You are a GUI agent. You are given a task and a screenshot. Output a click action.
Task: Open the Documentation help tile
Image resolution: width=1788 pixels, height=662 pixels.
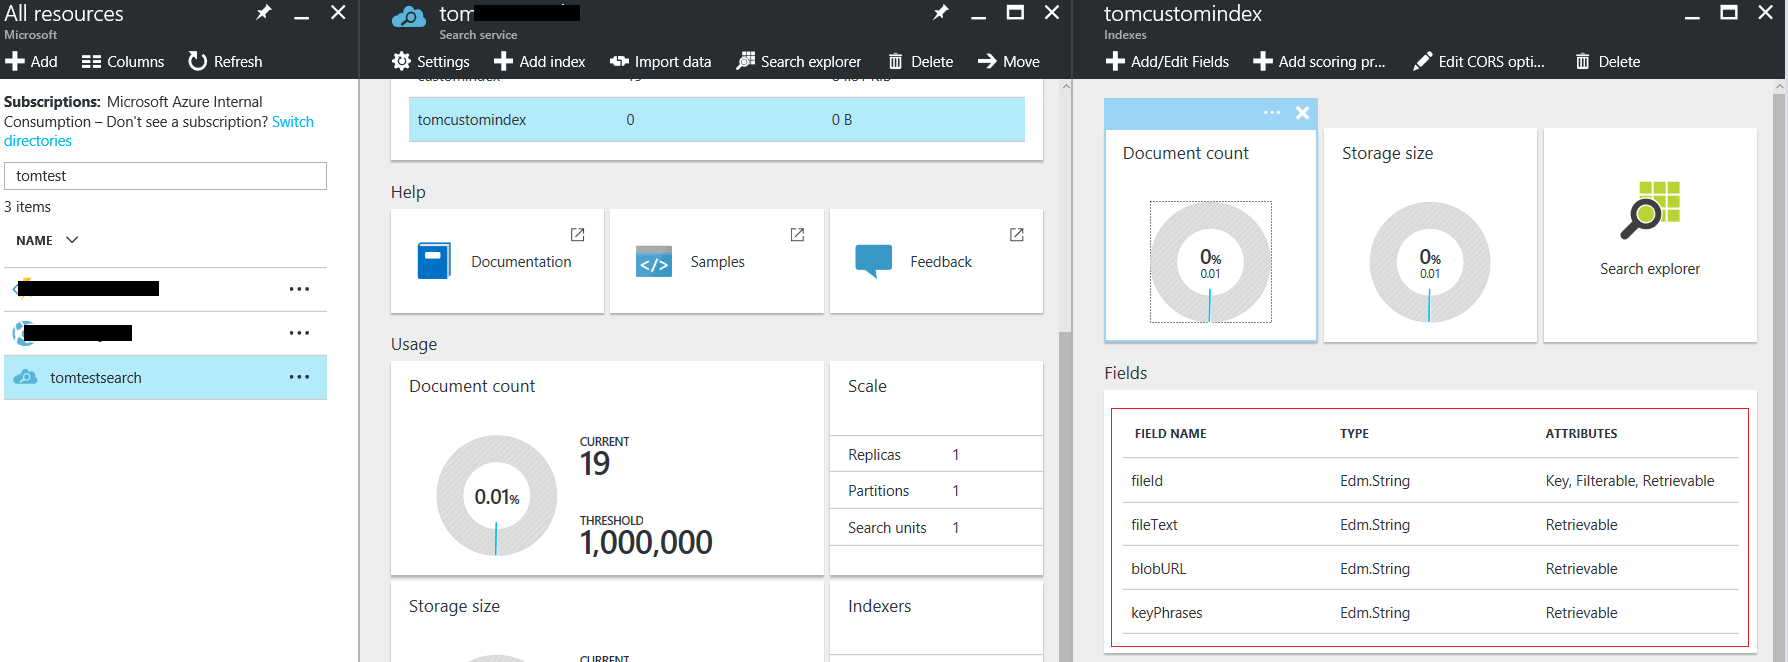[497, 261]
